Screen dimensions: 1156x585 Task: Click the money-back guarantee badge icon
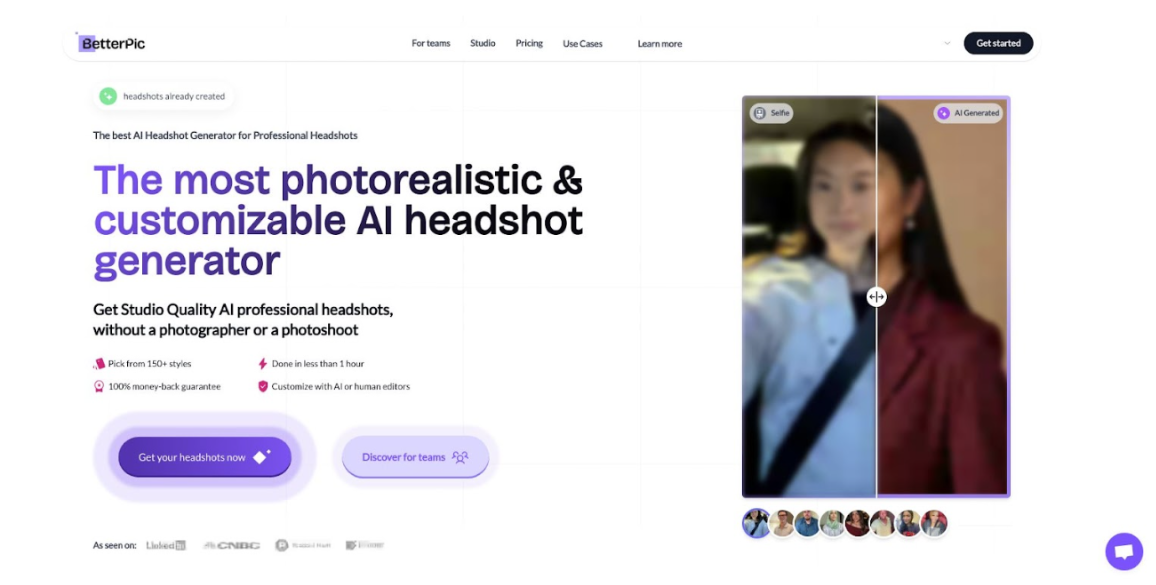[97, 385]
